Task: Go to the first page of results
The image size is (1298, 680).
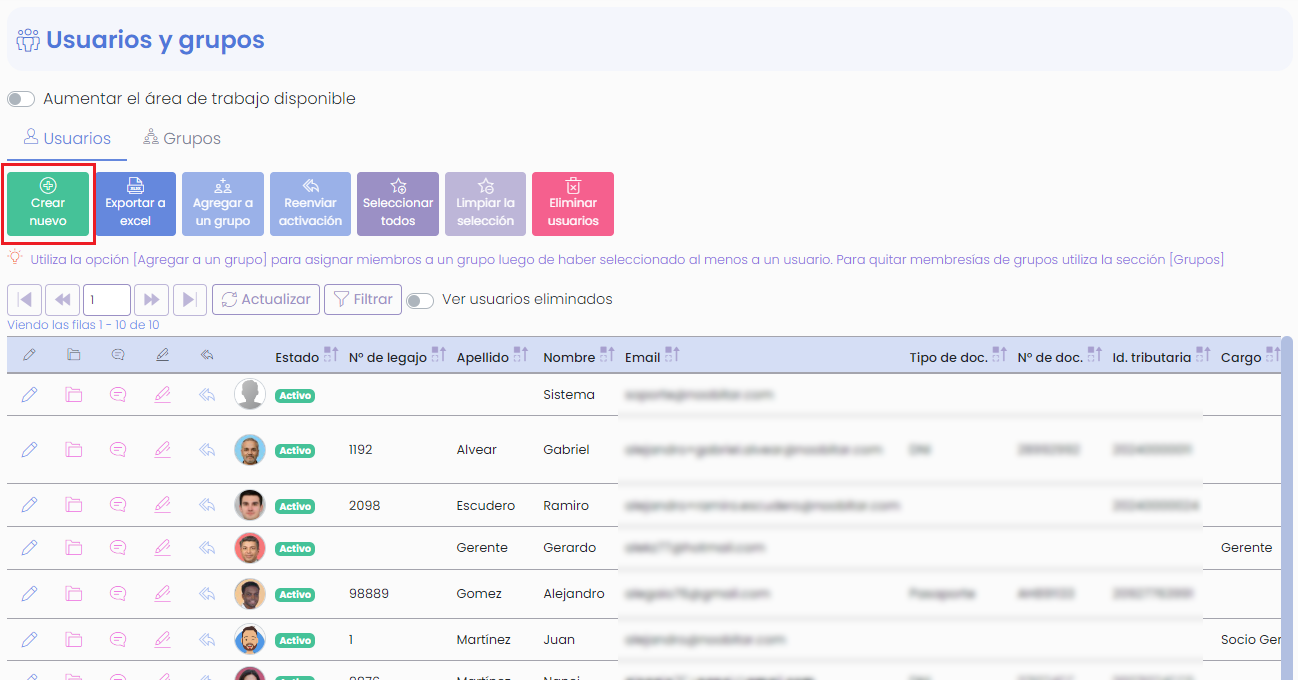Action: click(x=24, y=300)
